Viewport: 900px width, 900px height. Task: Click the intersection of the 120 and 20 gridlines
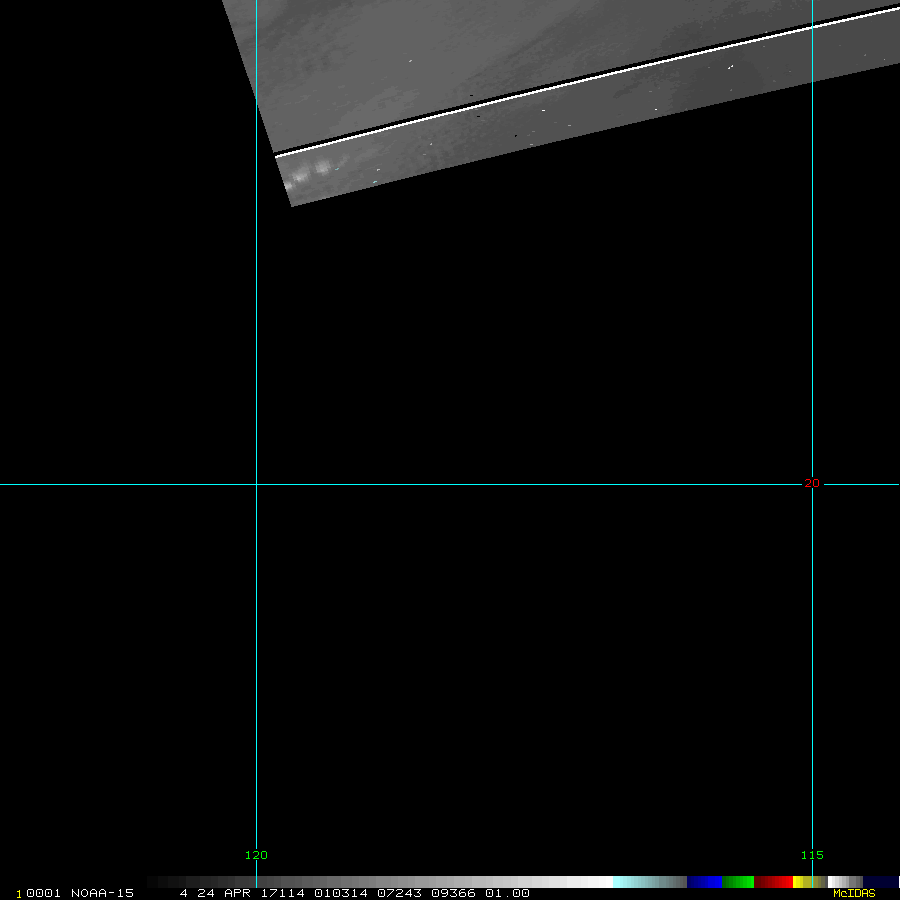click(256, 484)
